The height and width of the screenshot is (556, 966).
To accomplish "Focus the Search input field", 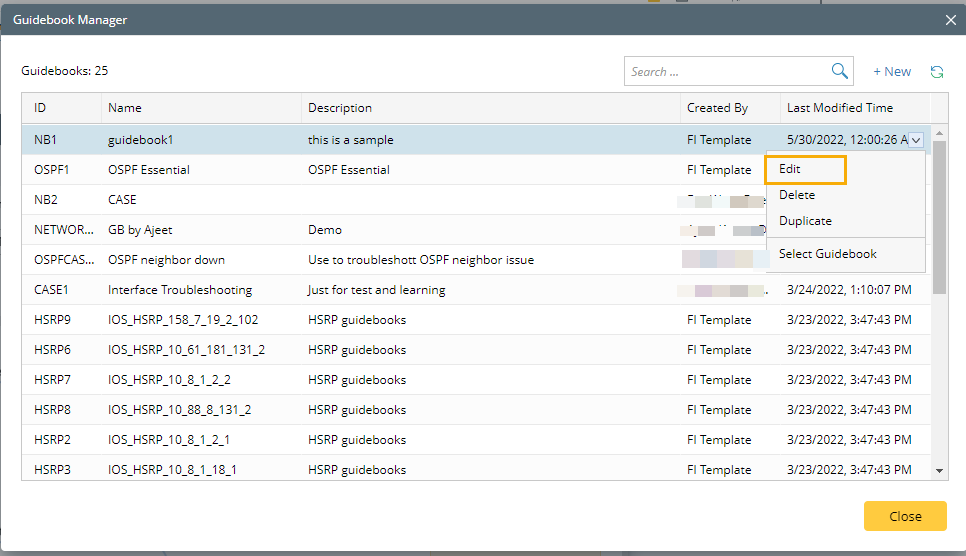I will pyautogui.click(x=727, y=71).
